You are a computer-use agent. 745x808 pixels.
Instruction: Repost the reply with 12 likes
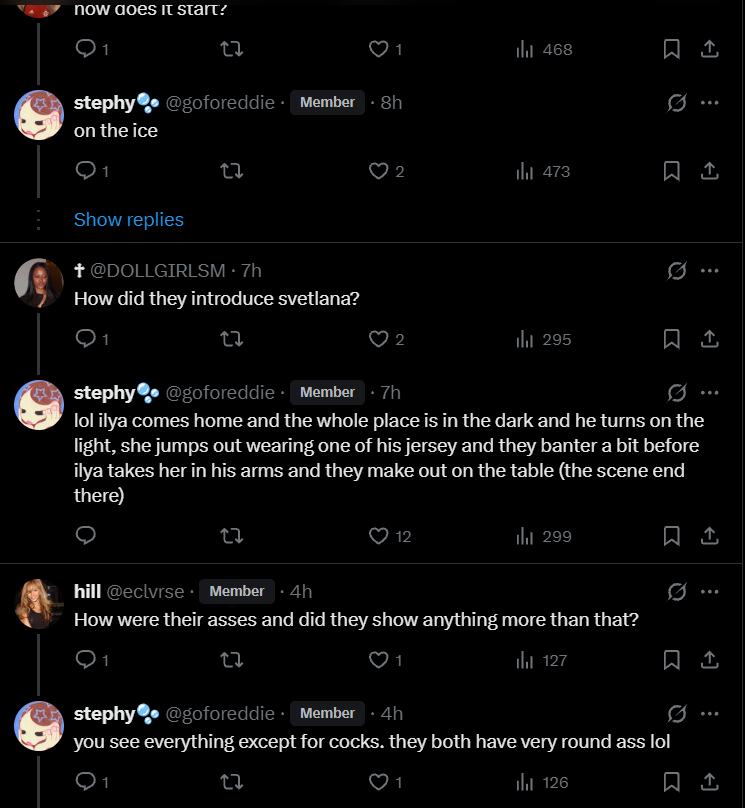[x=232, y=537]
